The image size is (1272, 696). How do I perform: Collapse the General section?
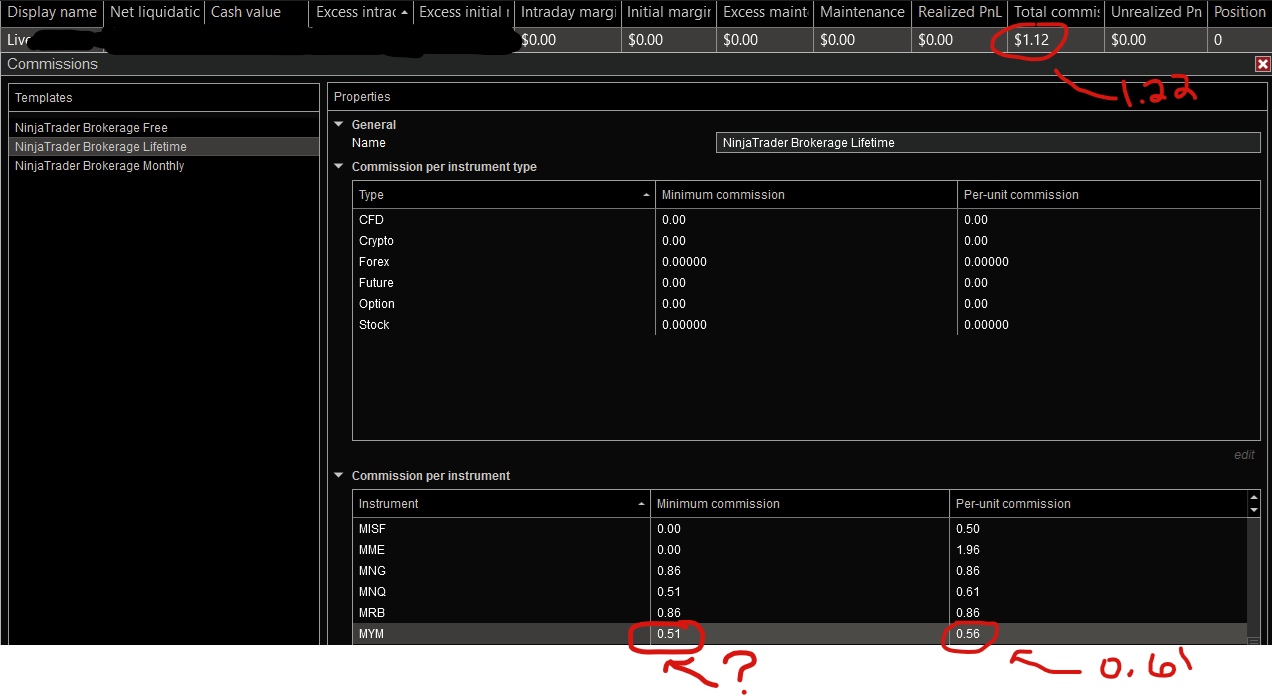(339, 125)
